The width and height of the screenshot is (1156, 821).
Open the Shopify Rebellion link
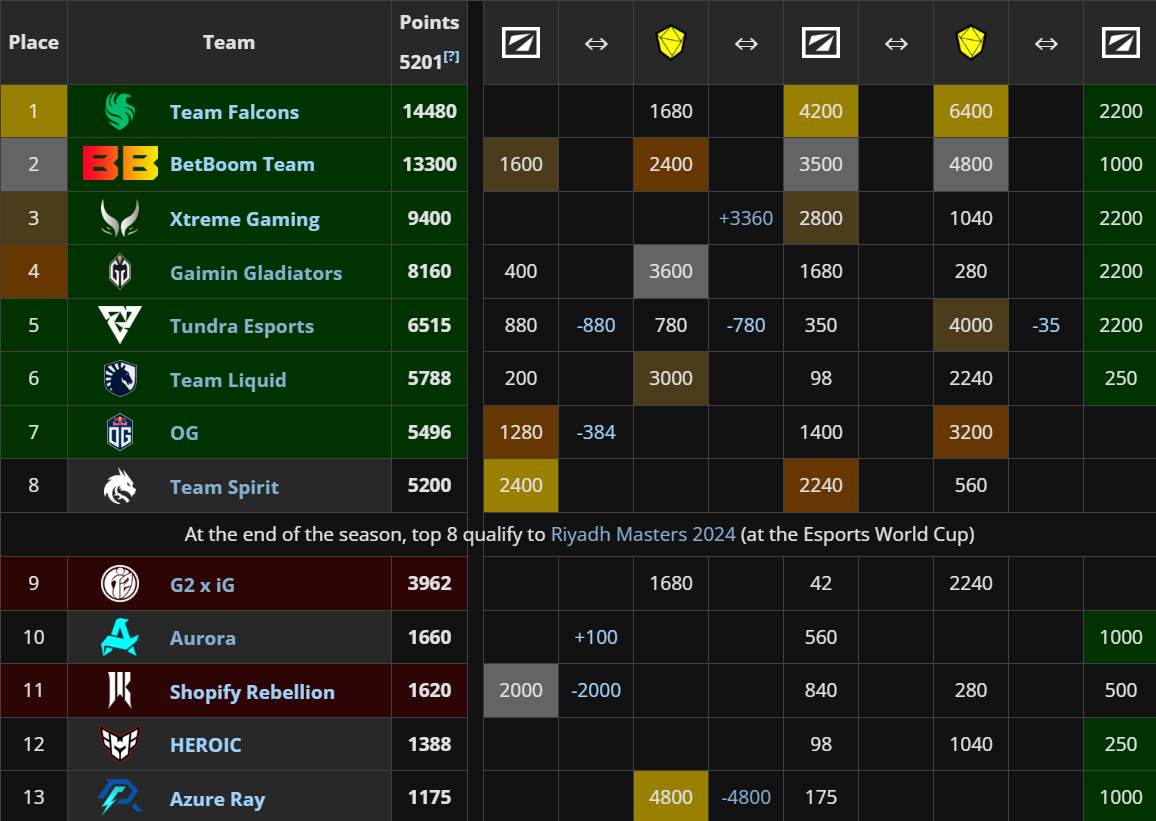[x=252, y=691]
